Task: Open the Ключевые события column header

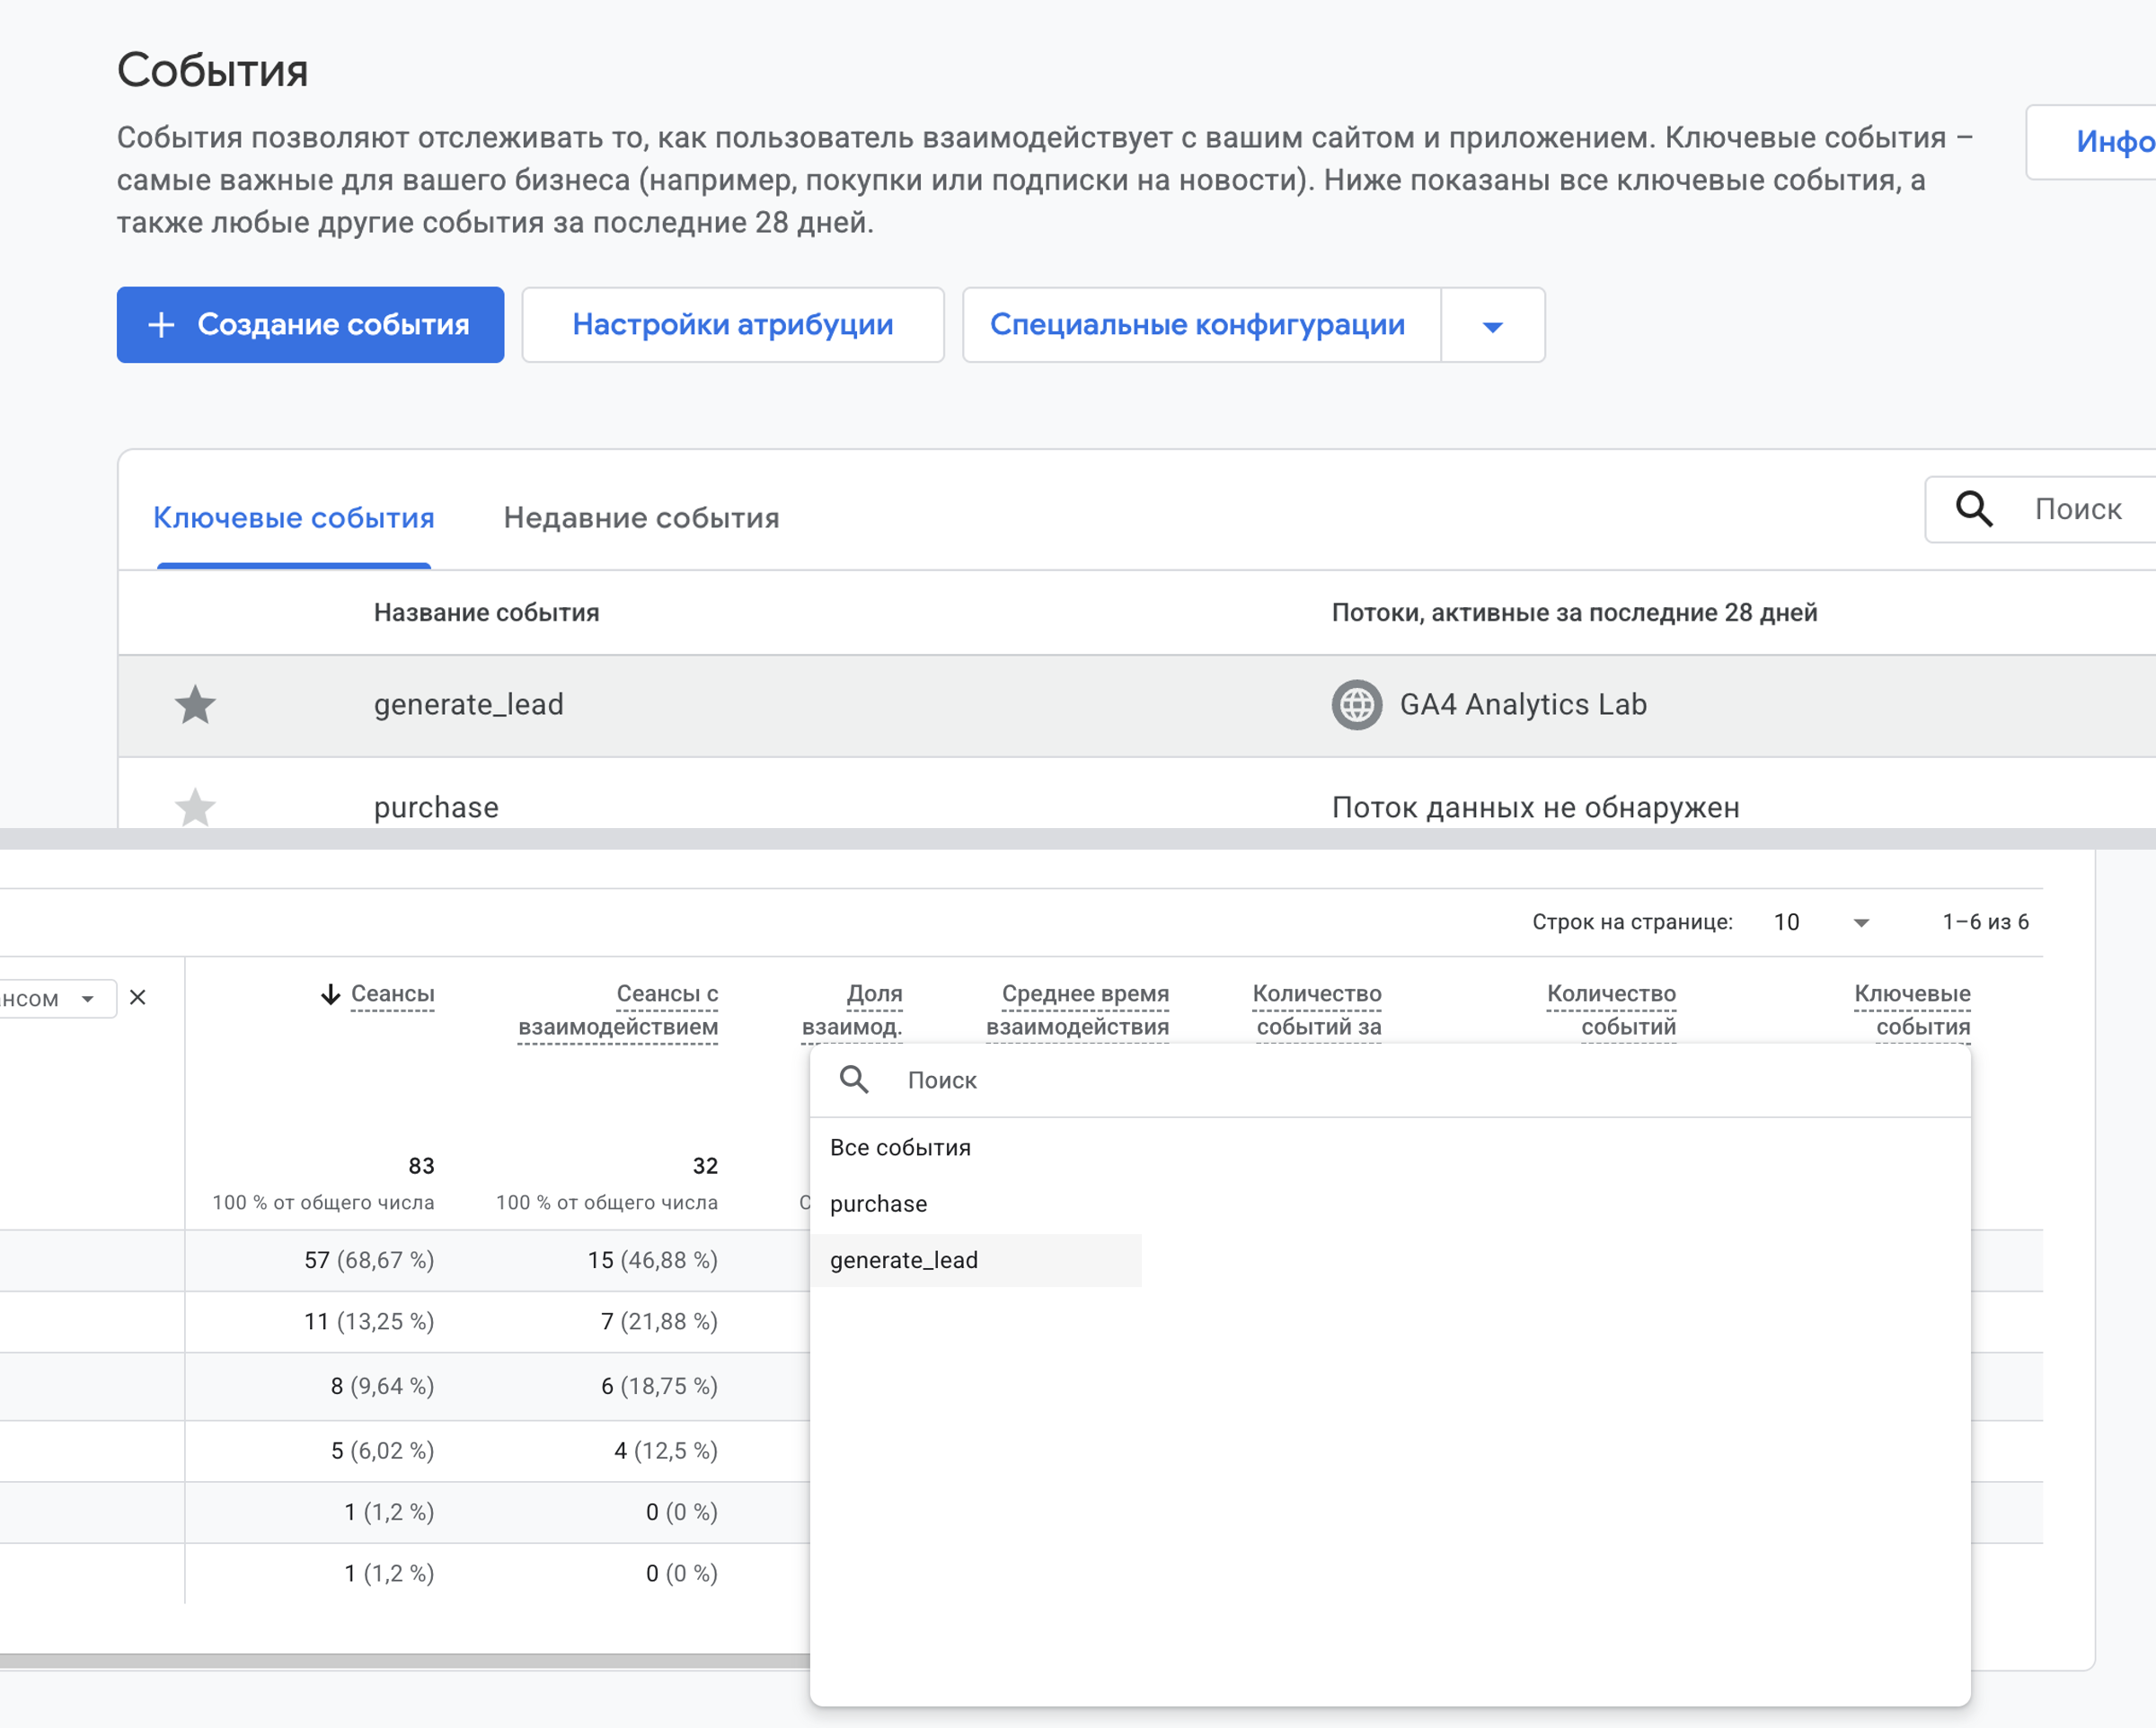Action: click(x=1912, y=1010)
